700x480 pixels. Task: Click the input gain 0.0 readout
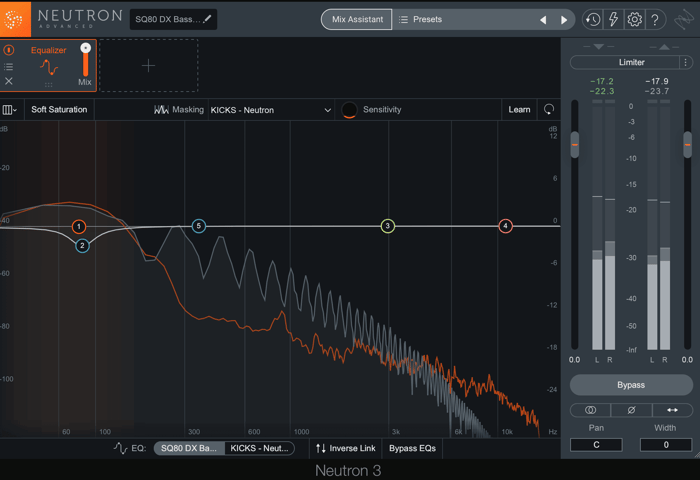(575, 360)
